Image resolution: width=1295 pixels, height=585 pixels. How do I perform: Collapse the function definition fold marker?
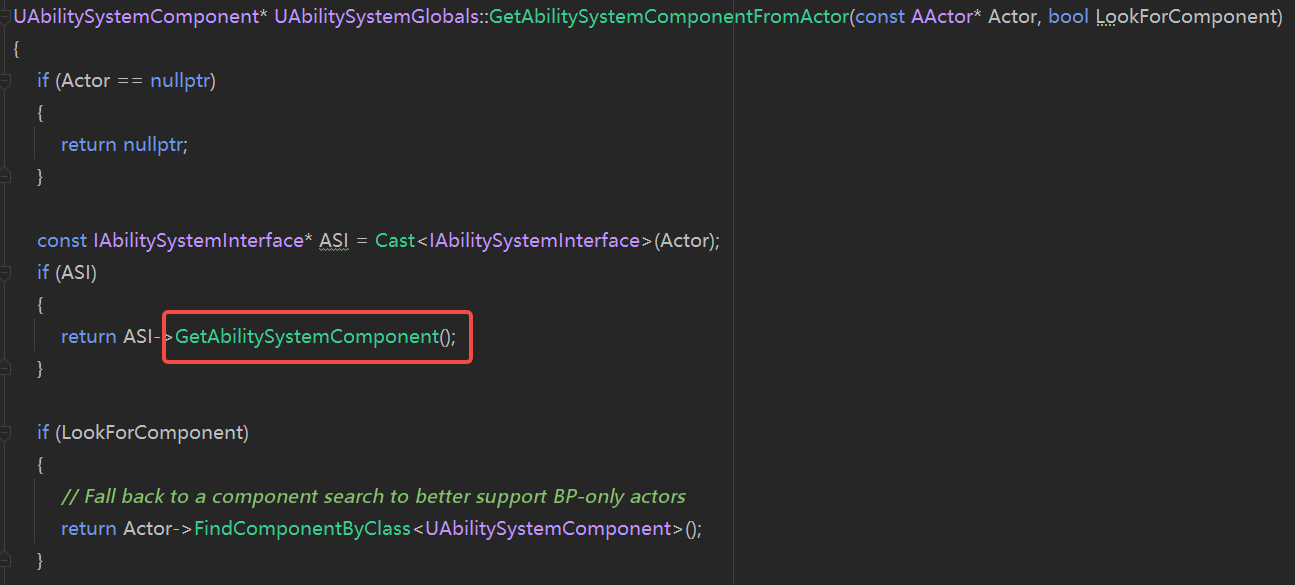click(x=5, y=17)
